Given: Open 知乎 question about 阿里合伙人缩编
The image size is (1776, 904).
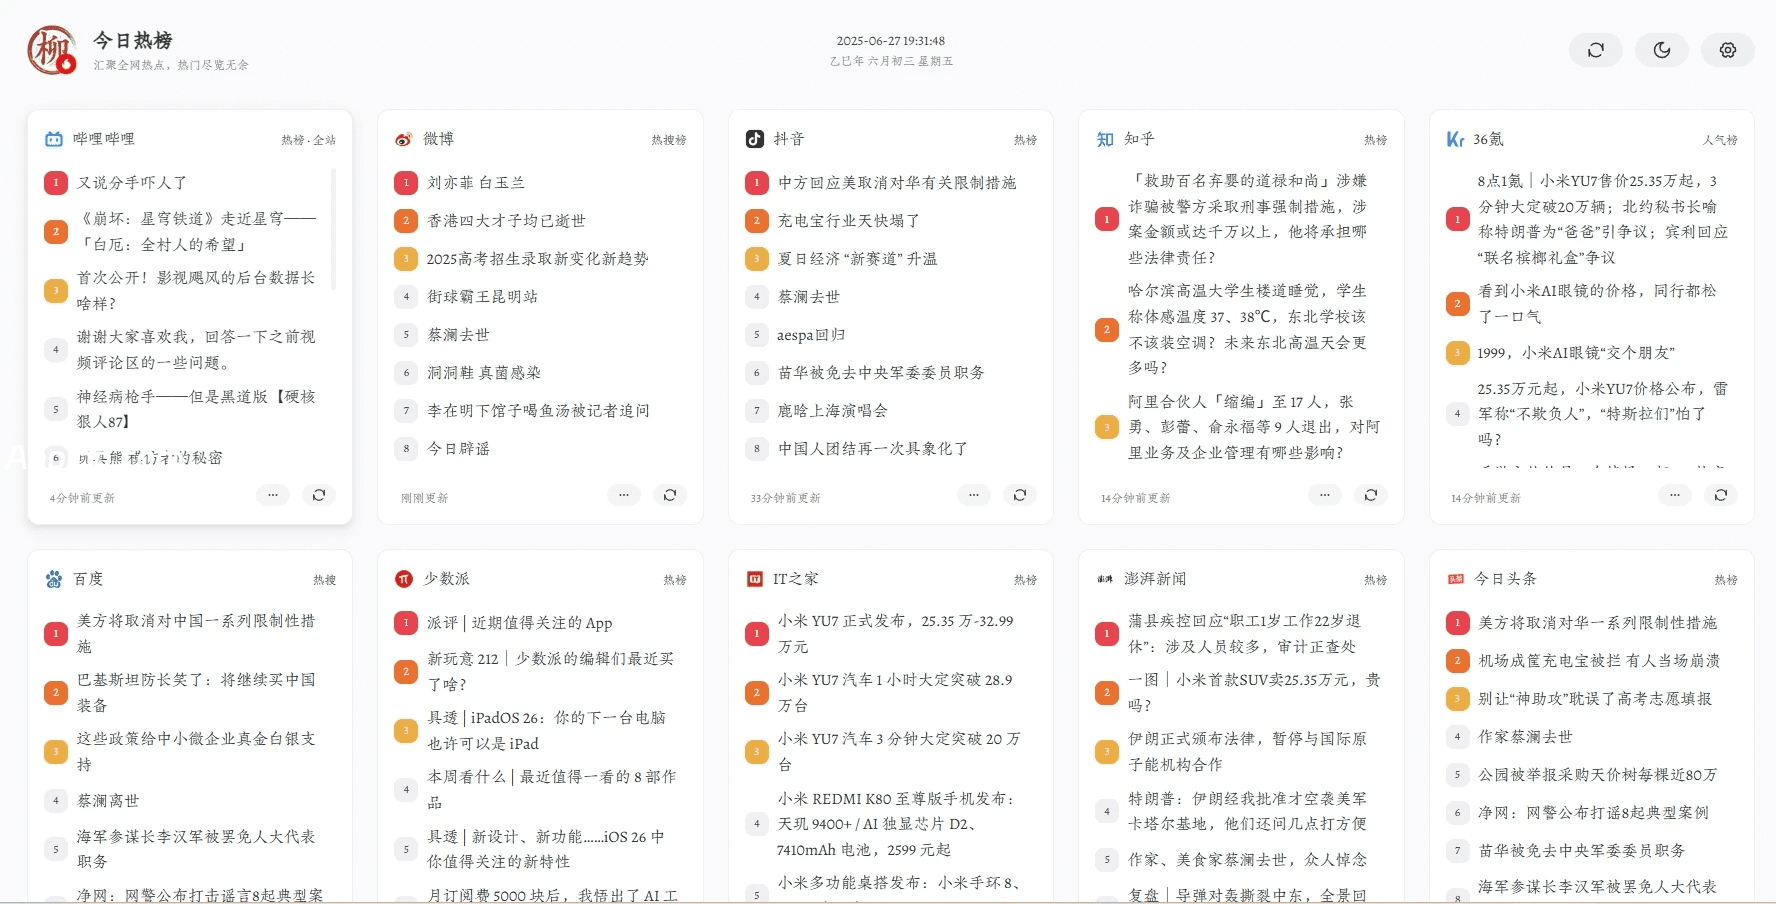Looking at the screenshot, I should pyautogui.click(x=1254, y=427).
